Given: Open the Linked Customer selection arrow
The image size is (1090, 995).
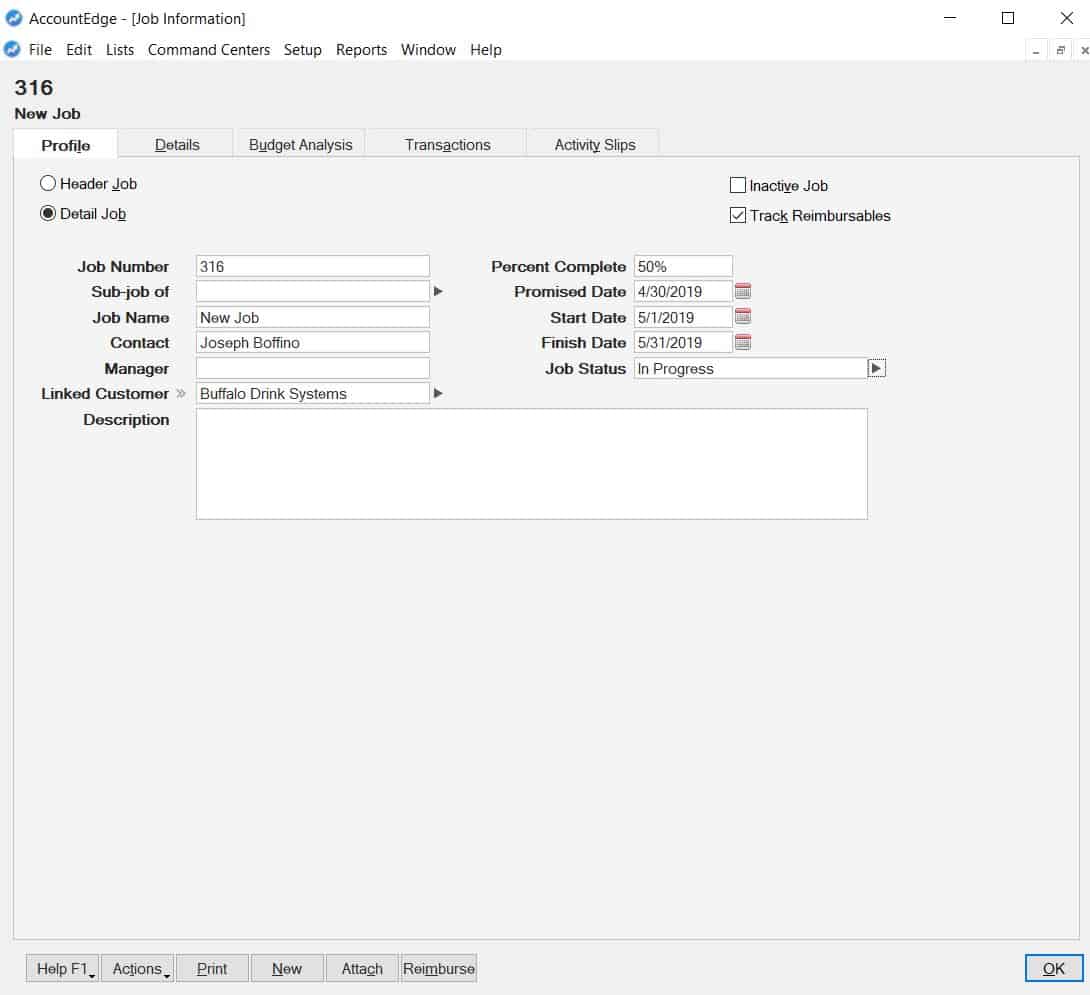Looking at the screenshot, I should (438, 394).
